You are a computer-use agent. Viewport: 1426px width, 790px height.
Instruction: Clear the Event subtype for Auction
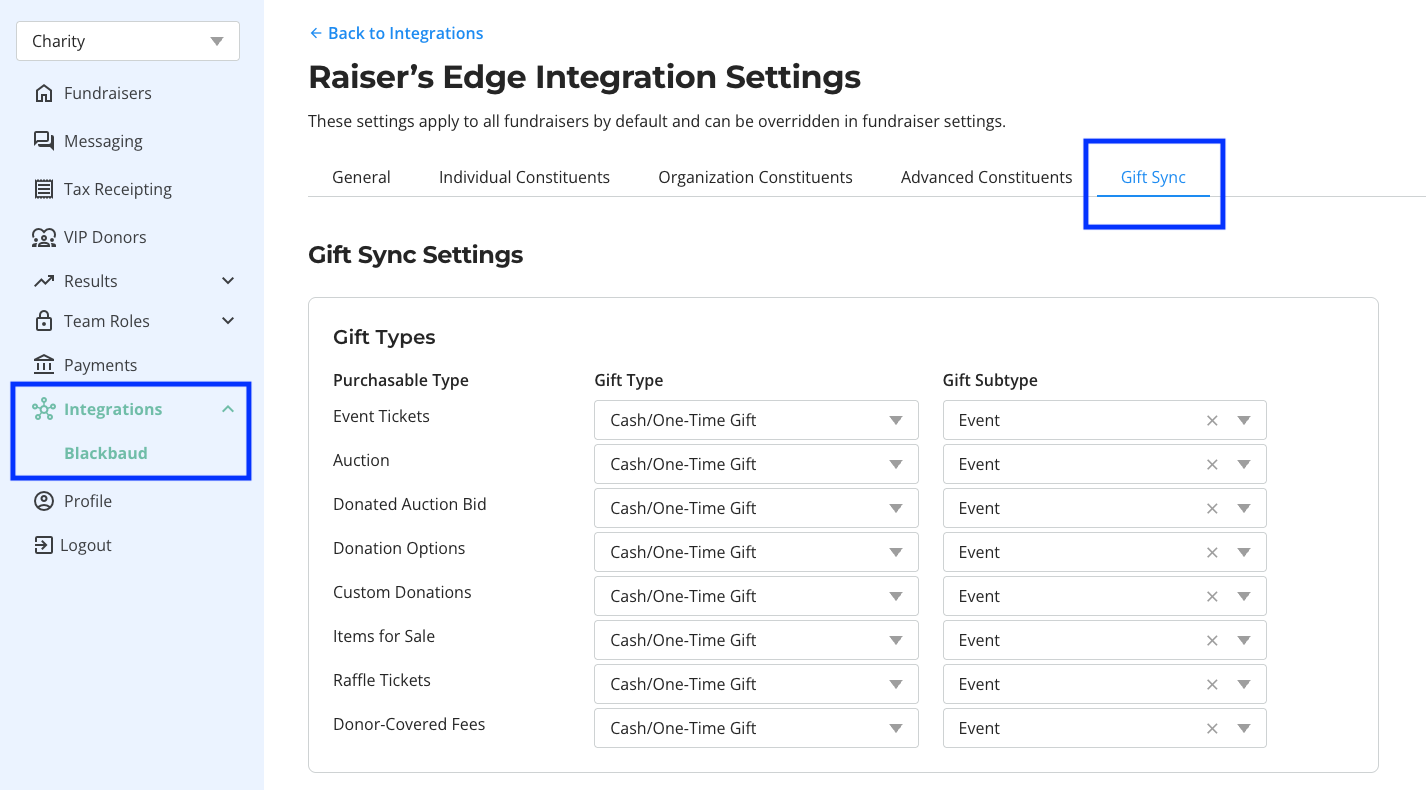(x=1211, y=464)
